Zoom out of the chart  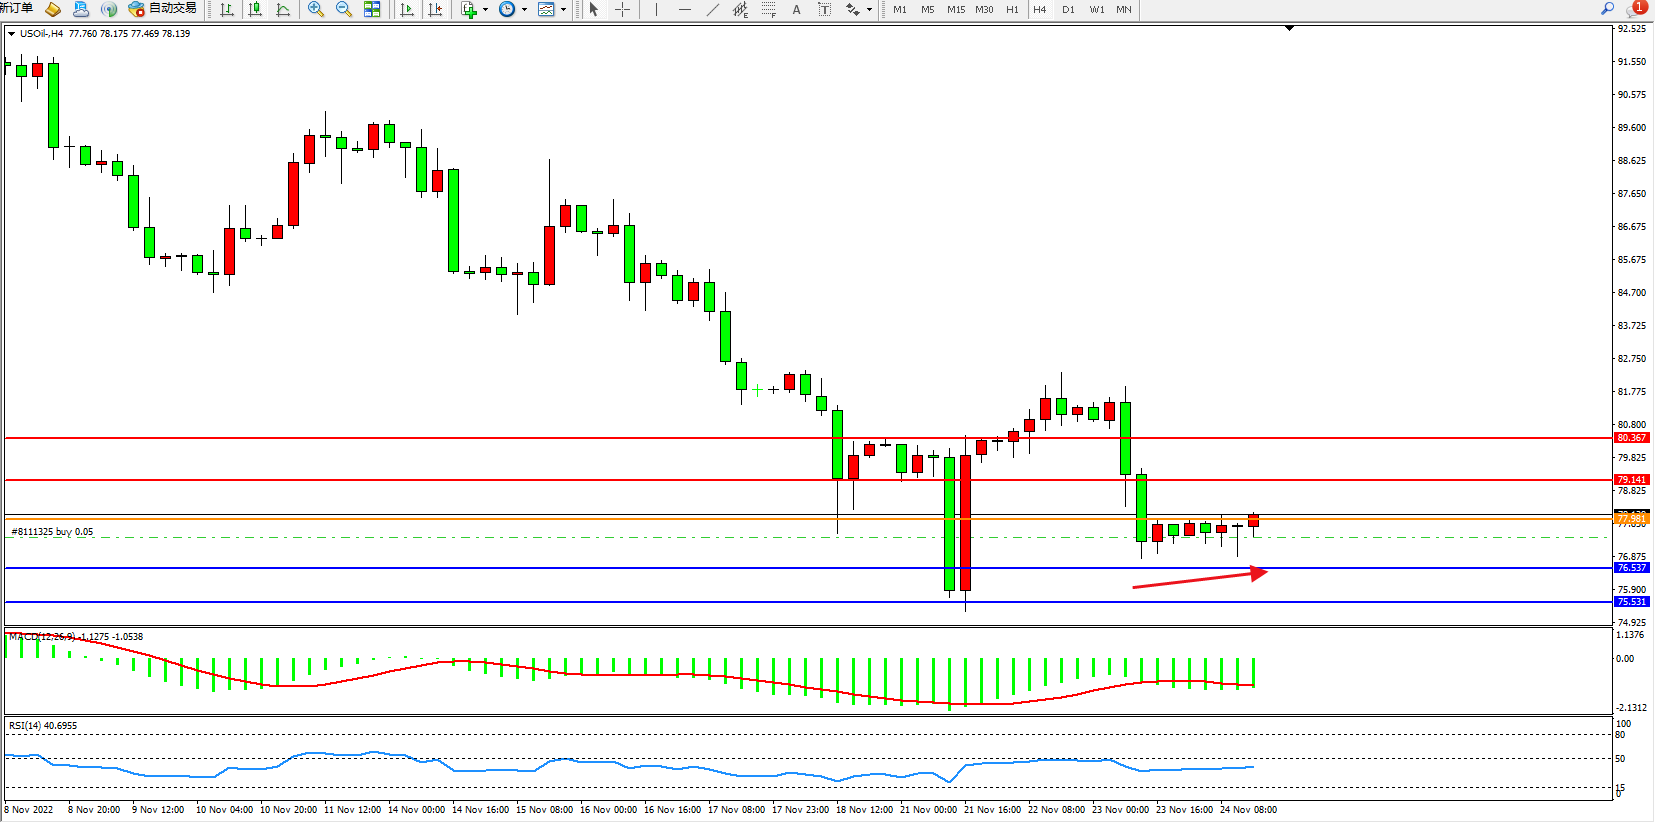click(344, 9)
